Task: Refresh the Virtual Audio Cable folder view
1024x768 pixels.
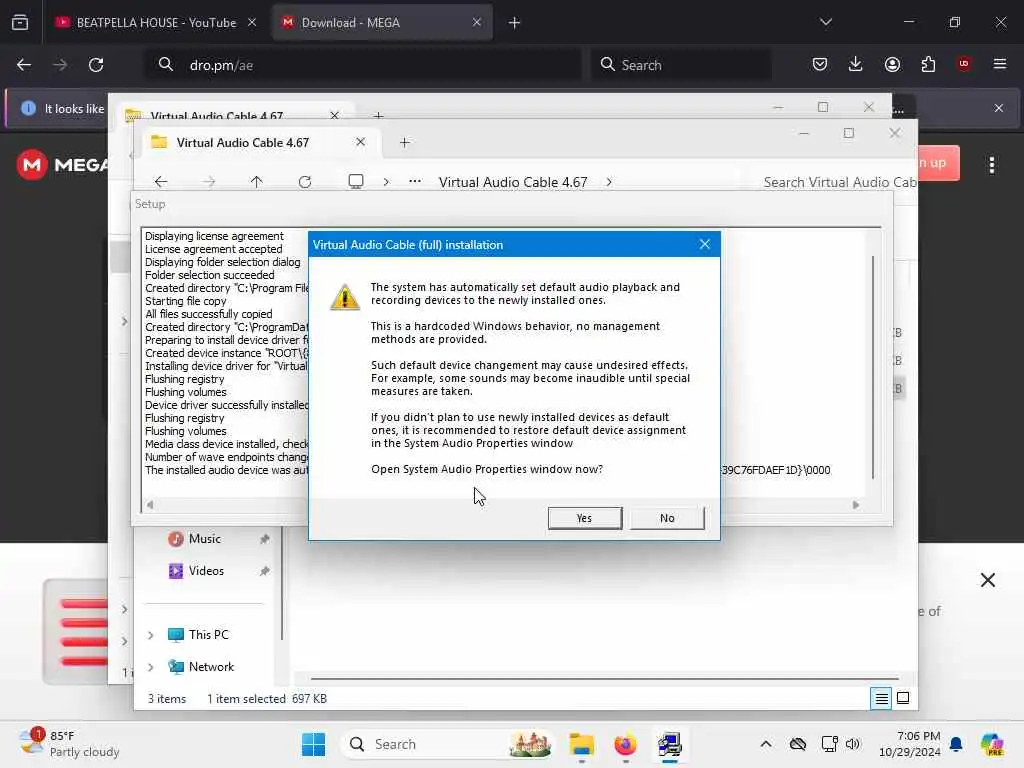Action: tap(305, 182)
